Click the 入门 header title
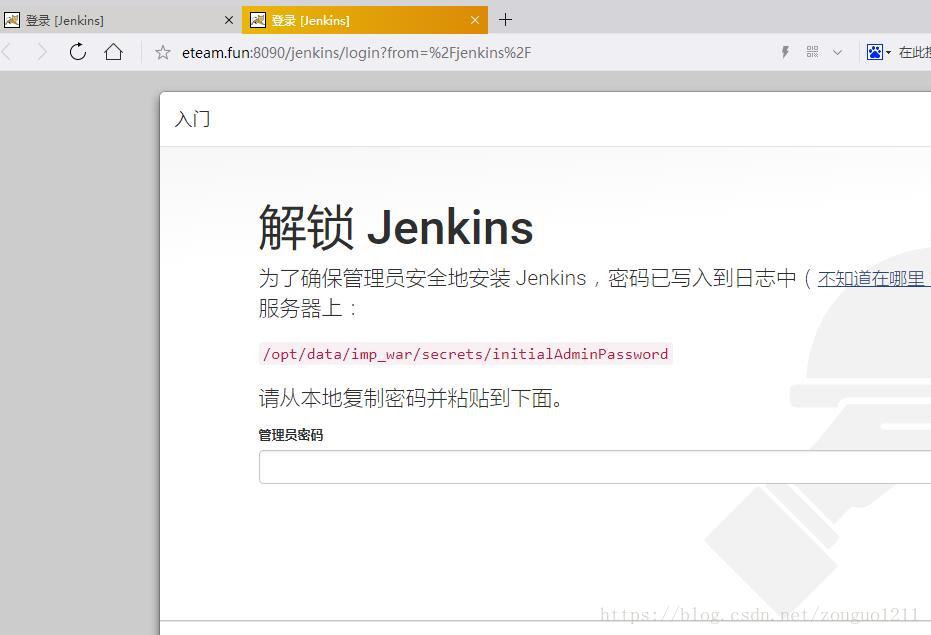This screenshot has width=931, height=635. (x=192, y=119)
